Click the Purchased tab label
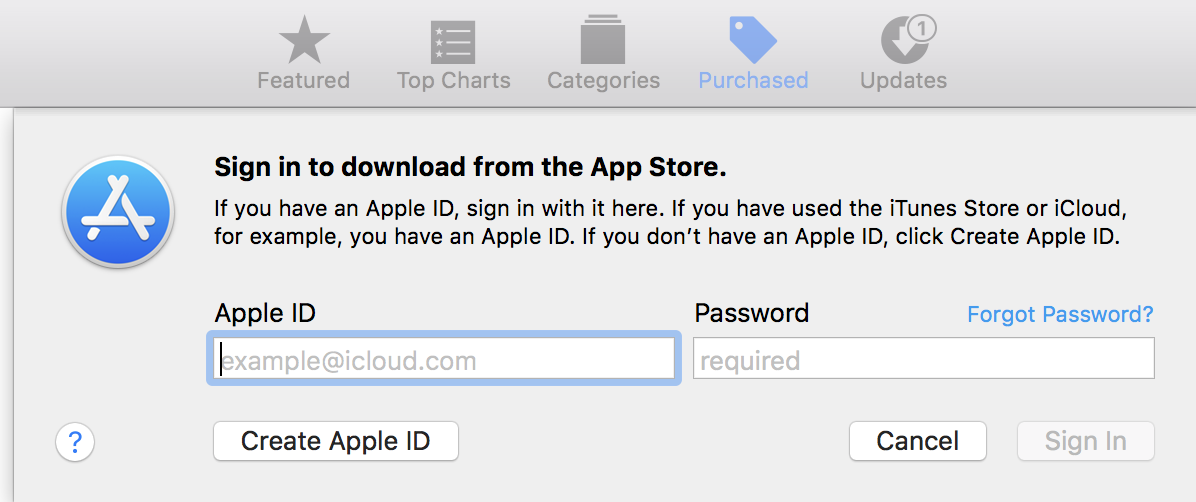 click(x=753, y=81)
